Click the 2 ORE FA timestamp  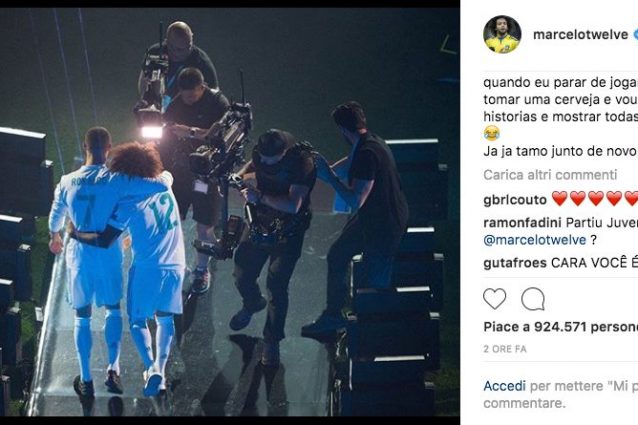[x=505, y=349]
